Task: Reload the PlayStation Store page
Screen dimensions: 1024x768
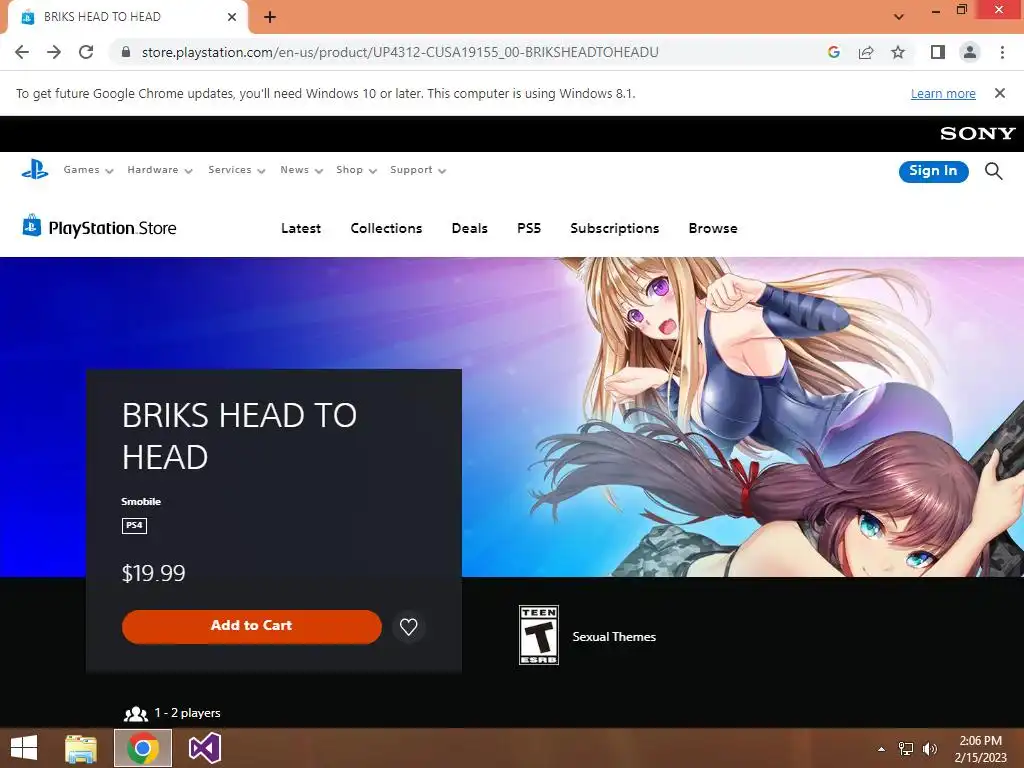Action: [86, 52]
